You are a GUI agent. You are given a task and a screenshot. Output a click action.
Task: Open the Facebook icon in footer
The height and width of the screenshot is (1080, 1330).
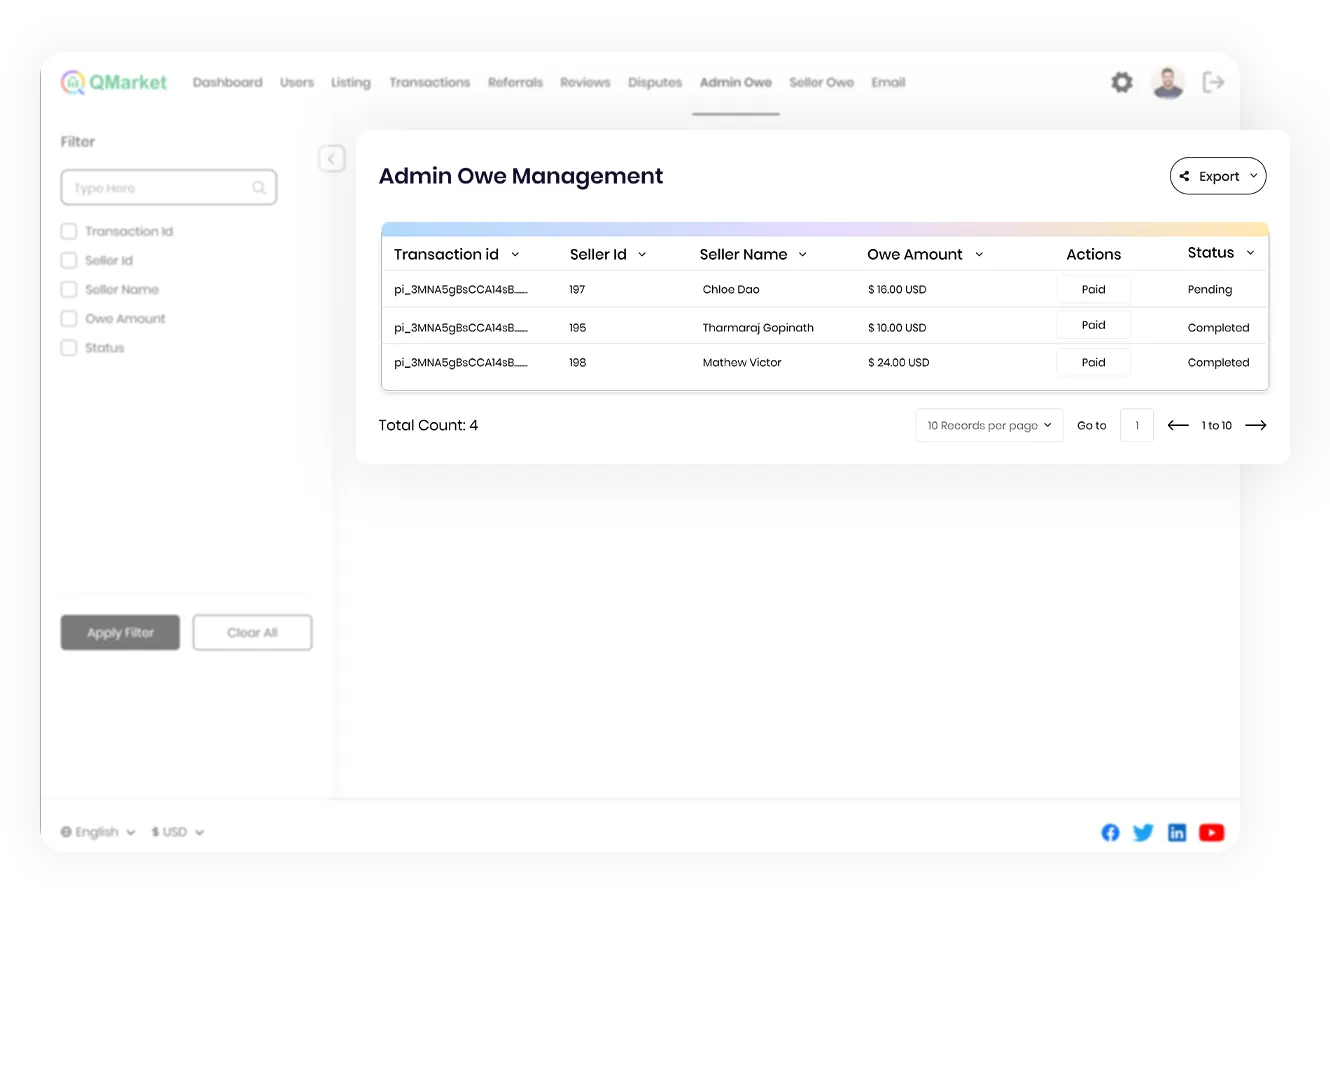(x=1110, y=833)
